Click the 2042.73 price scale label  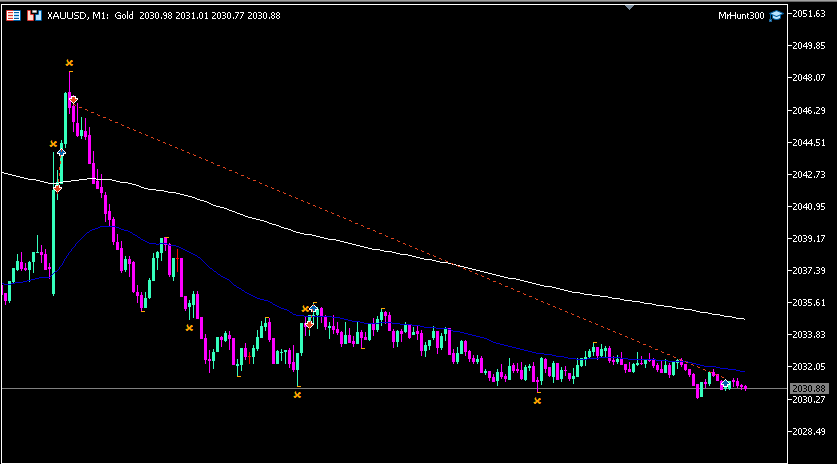tap(809, 175)
